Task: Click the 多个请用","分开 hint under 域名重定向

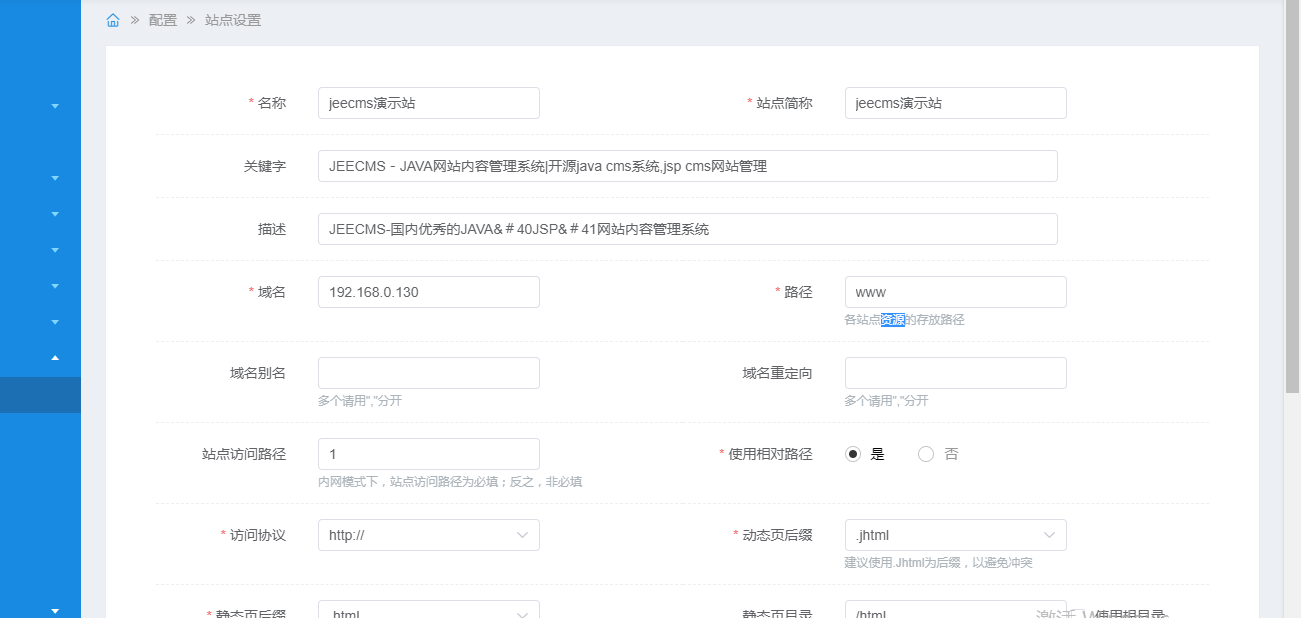Action: coord(887,401)
